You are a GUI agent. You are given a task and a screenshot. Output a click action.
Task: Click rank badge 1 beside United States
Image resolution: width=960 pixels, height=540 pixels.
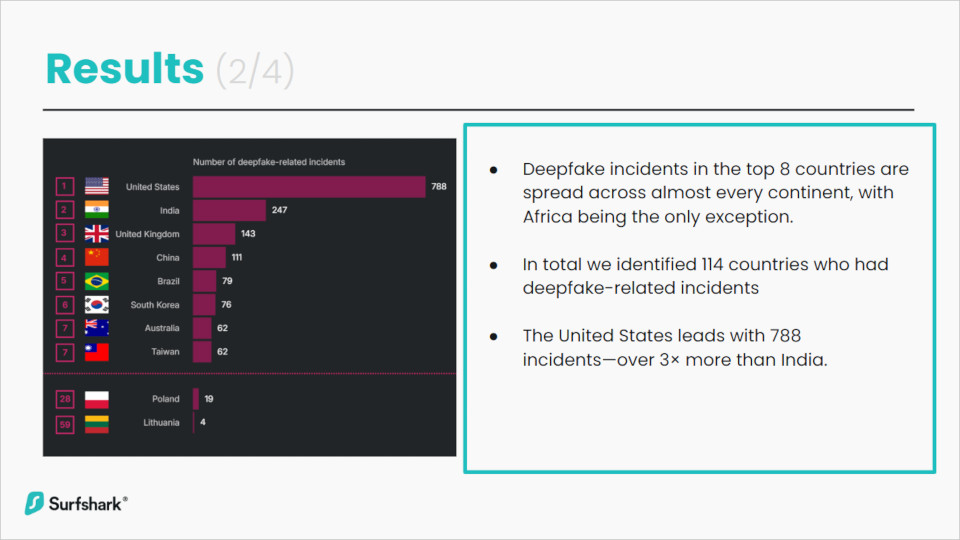coord(65,186)
